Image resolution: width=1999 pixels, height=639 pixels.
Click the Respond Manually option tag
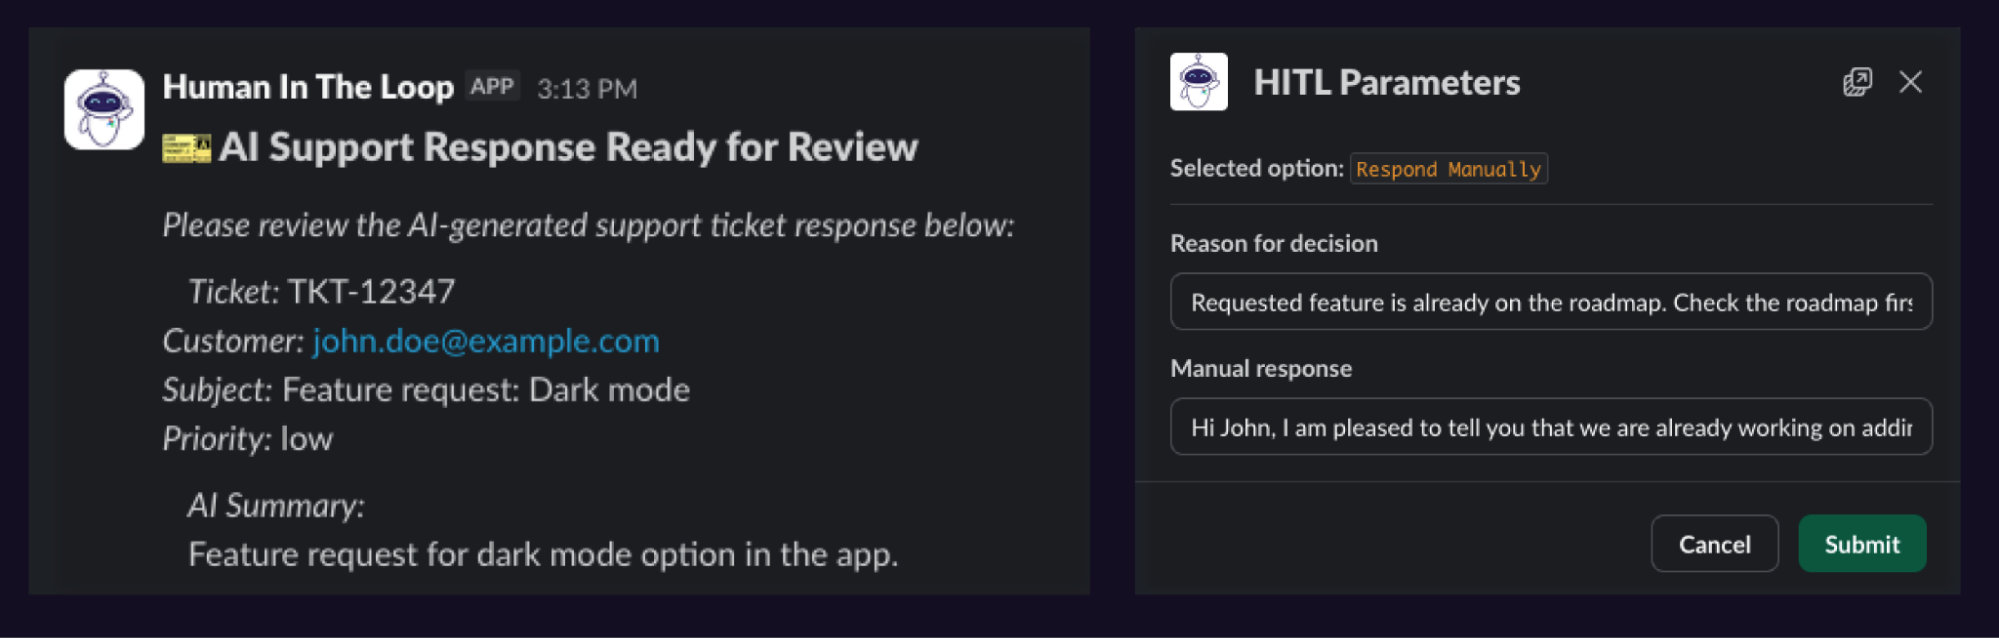[x=1448, y=169]
